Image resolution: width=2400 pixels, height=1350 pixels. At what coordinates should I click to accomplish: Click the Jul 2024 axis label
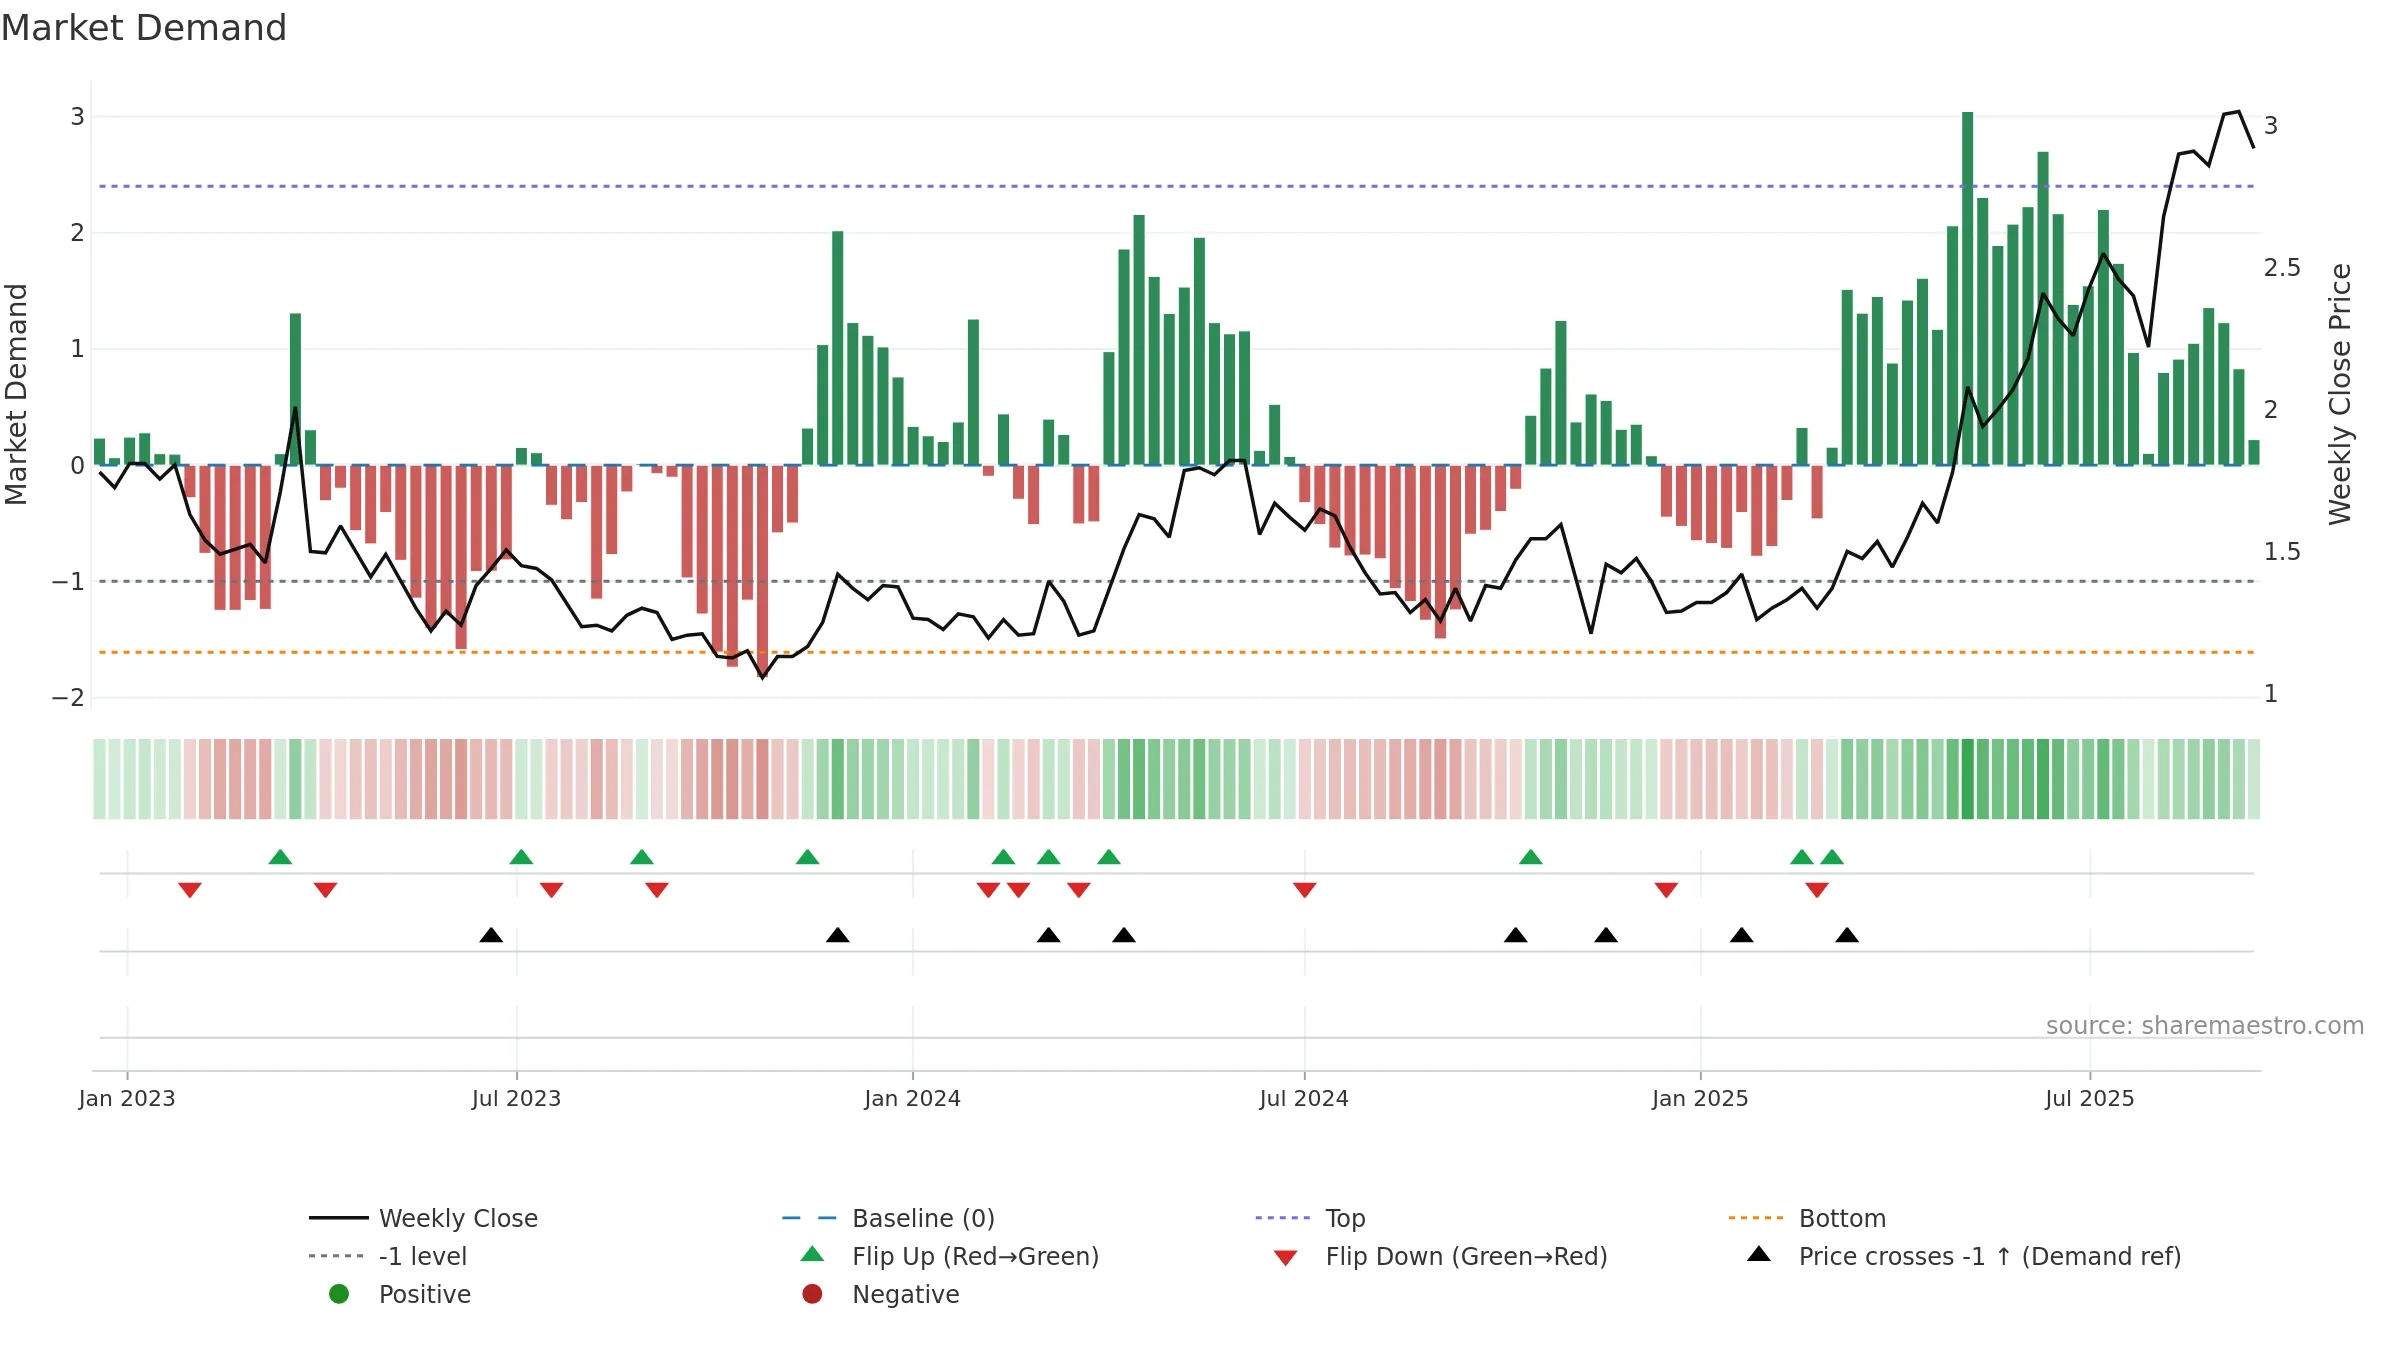tap(1304, 1098)
